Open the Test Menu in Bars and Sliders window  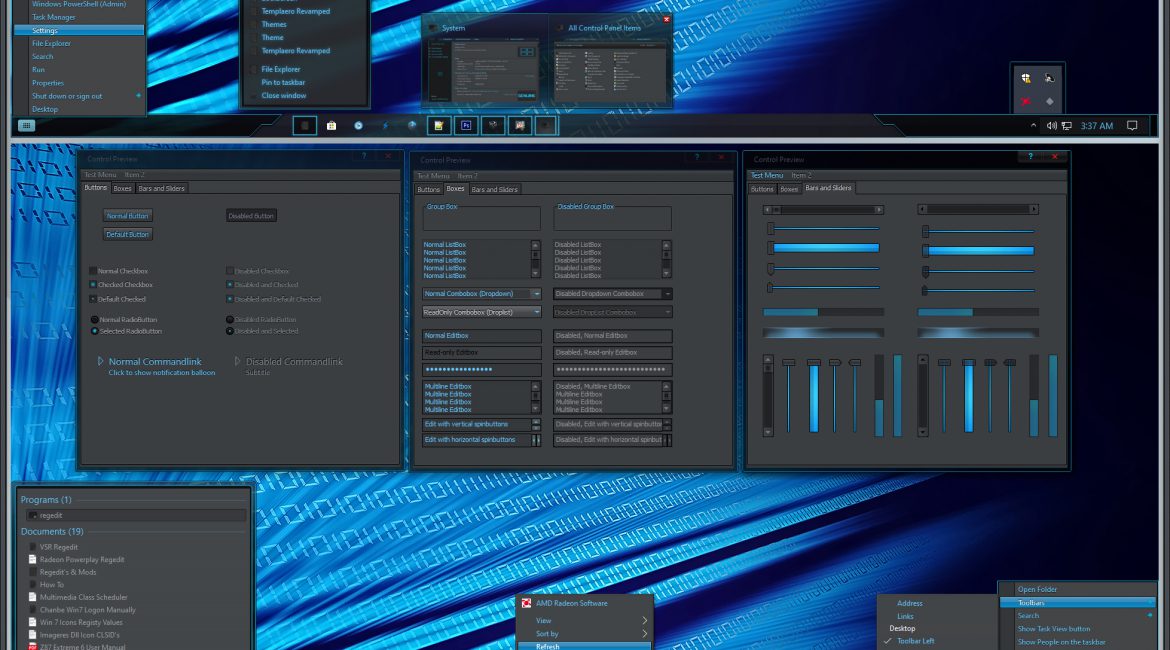pyautogui.click(x=767, y=175)
